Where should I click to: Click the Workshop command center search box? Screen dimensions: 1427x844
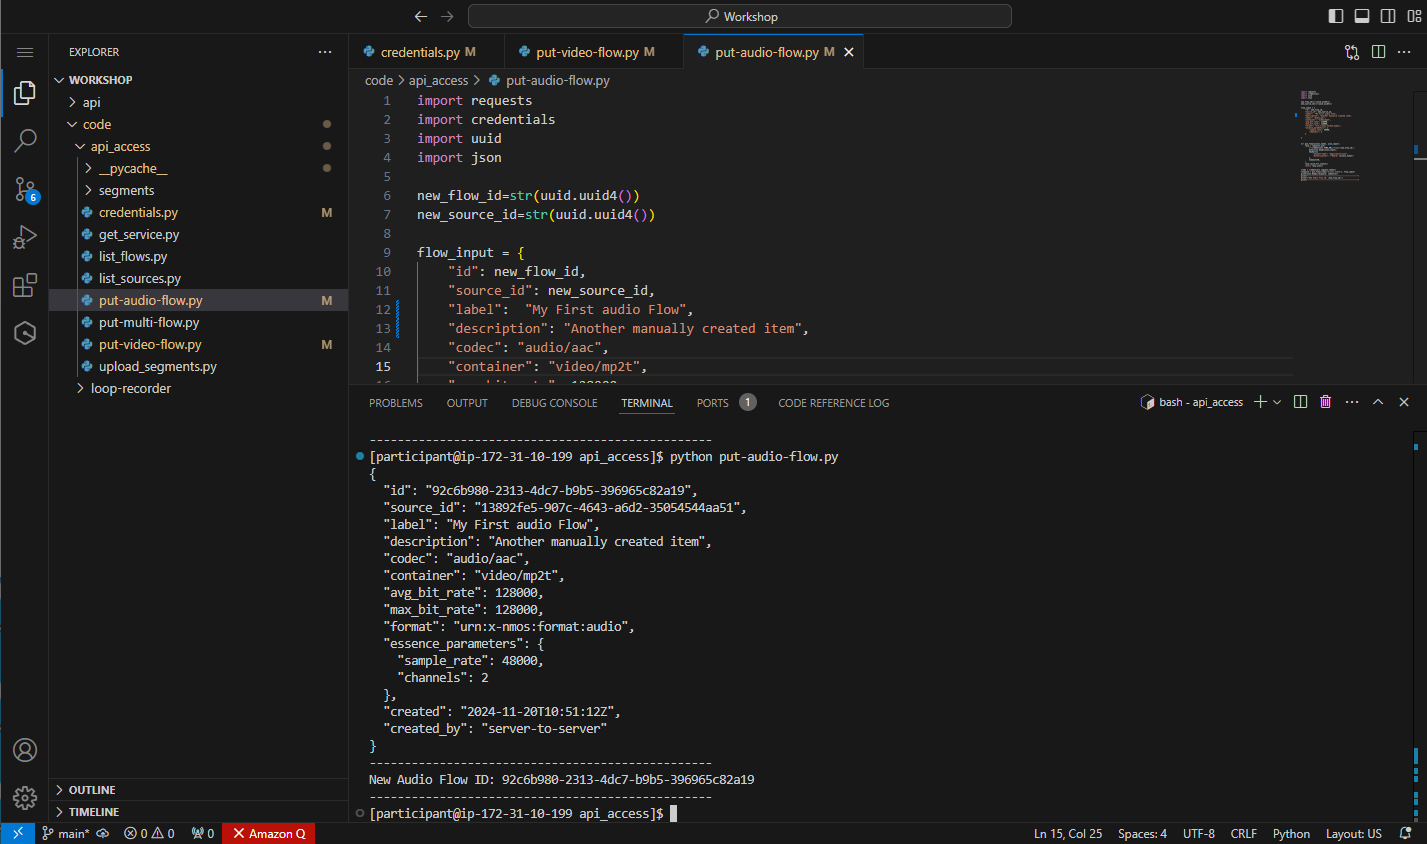[740, 16]
